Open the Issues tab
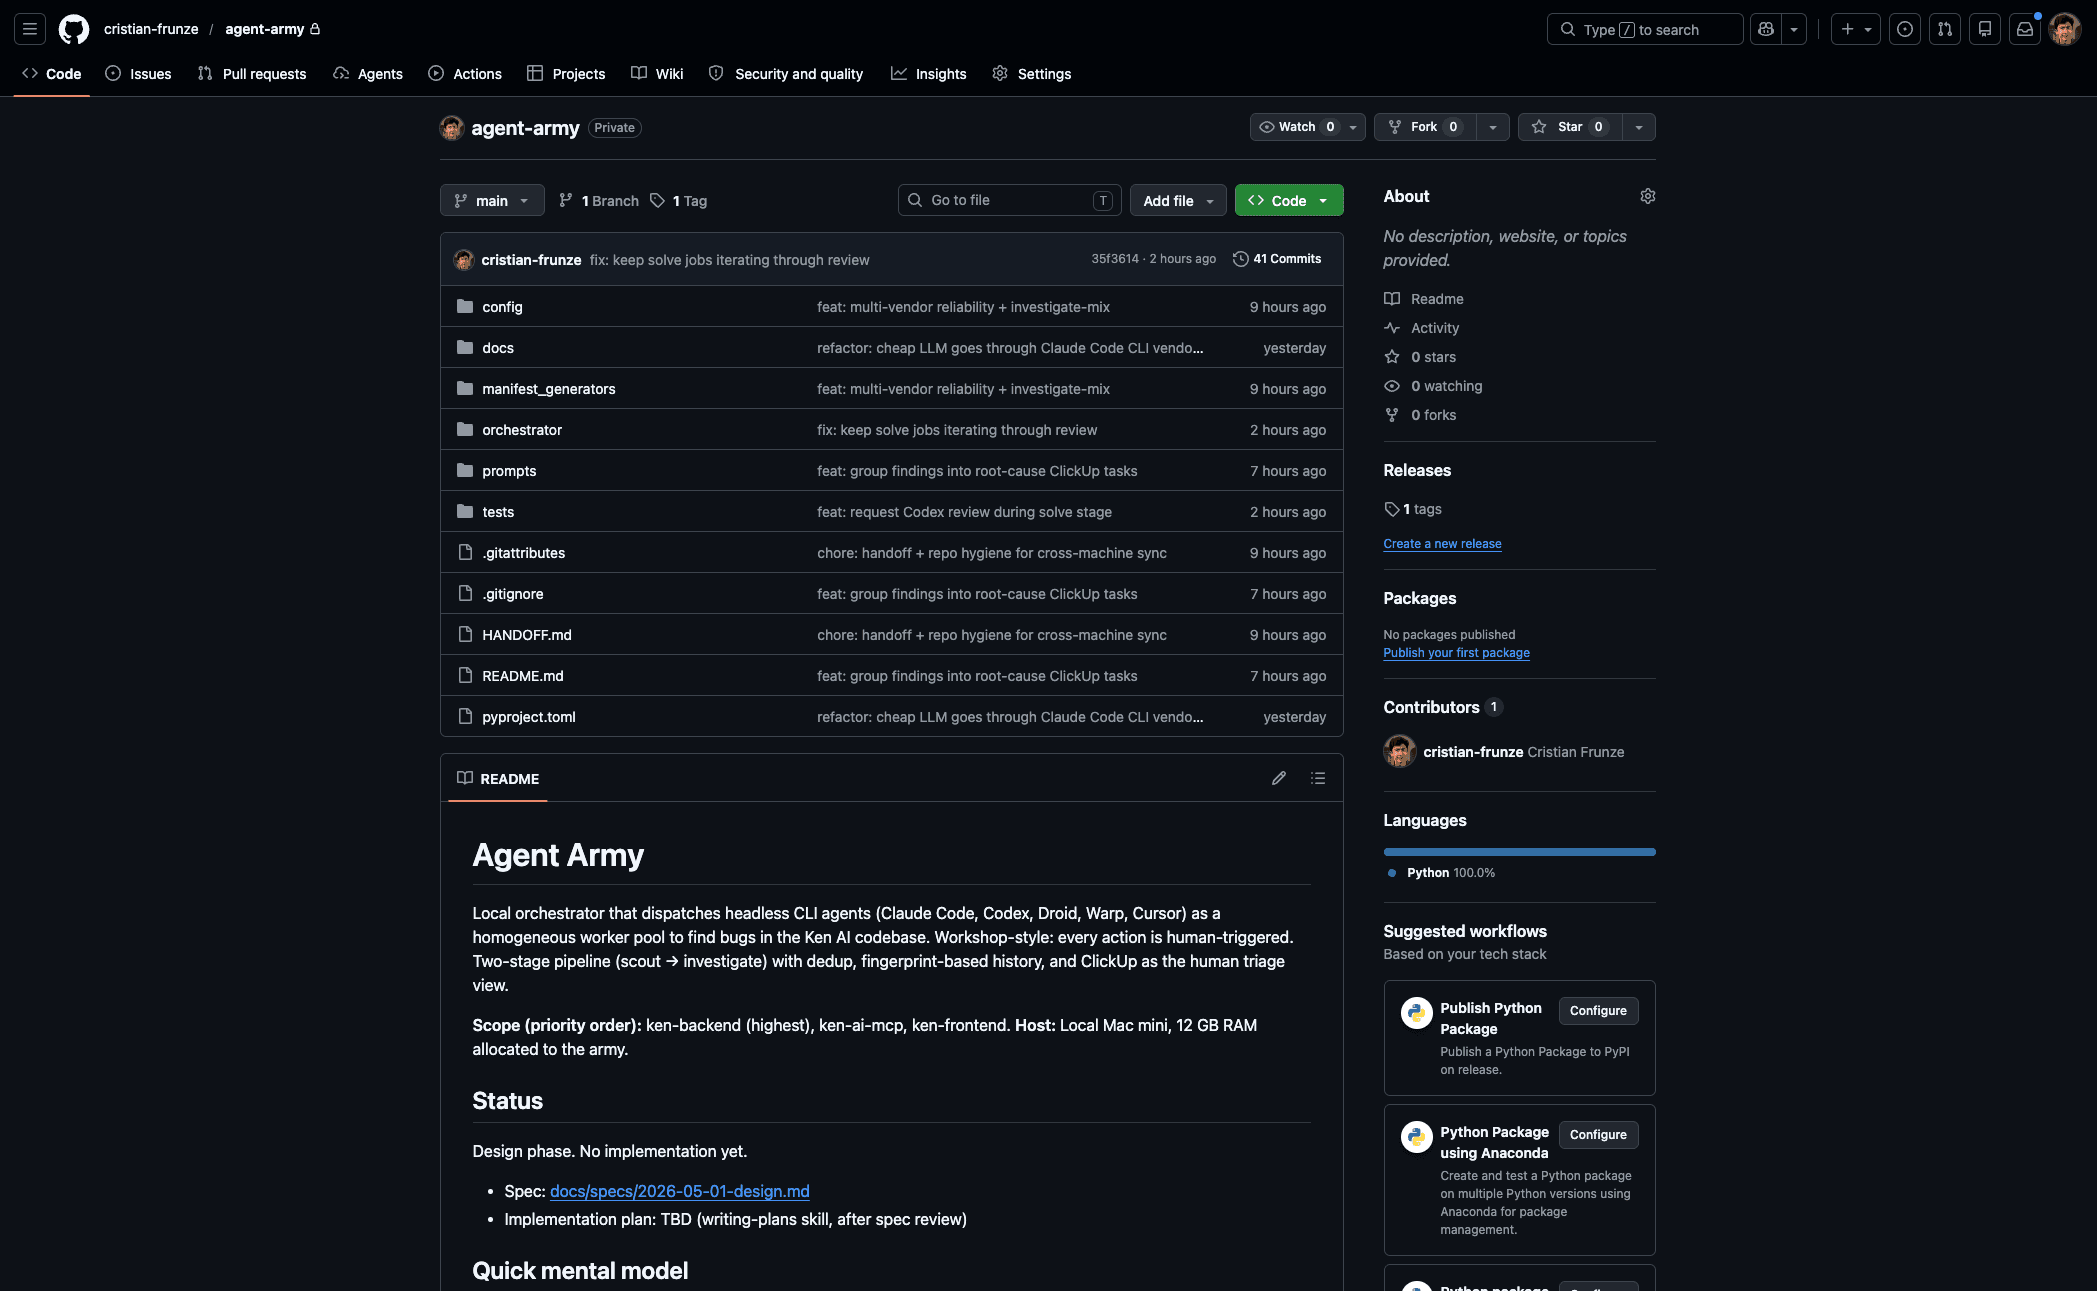This screenshot has width=2097, height=1291. 138,73
